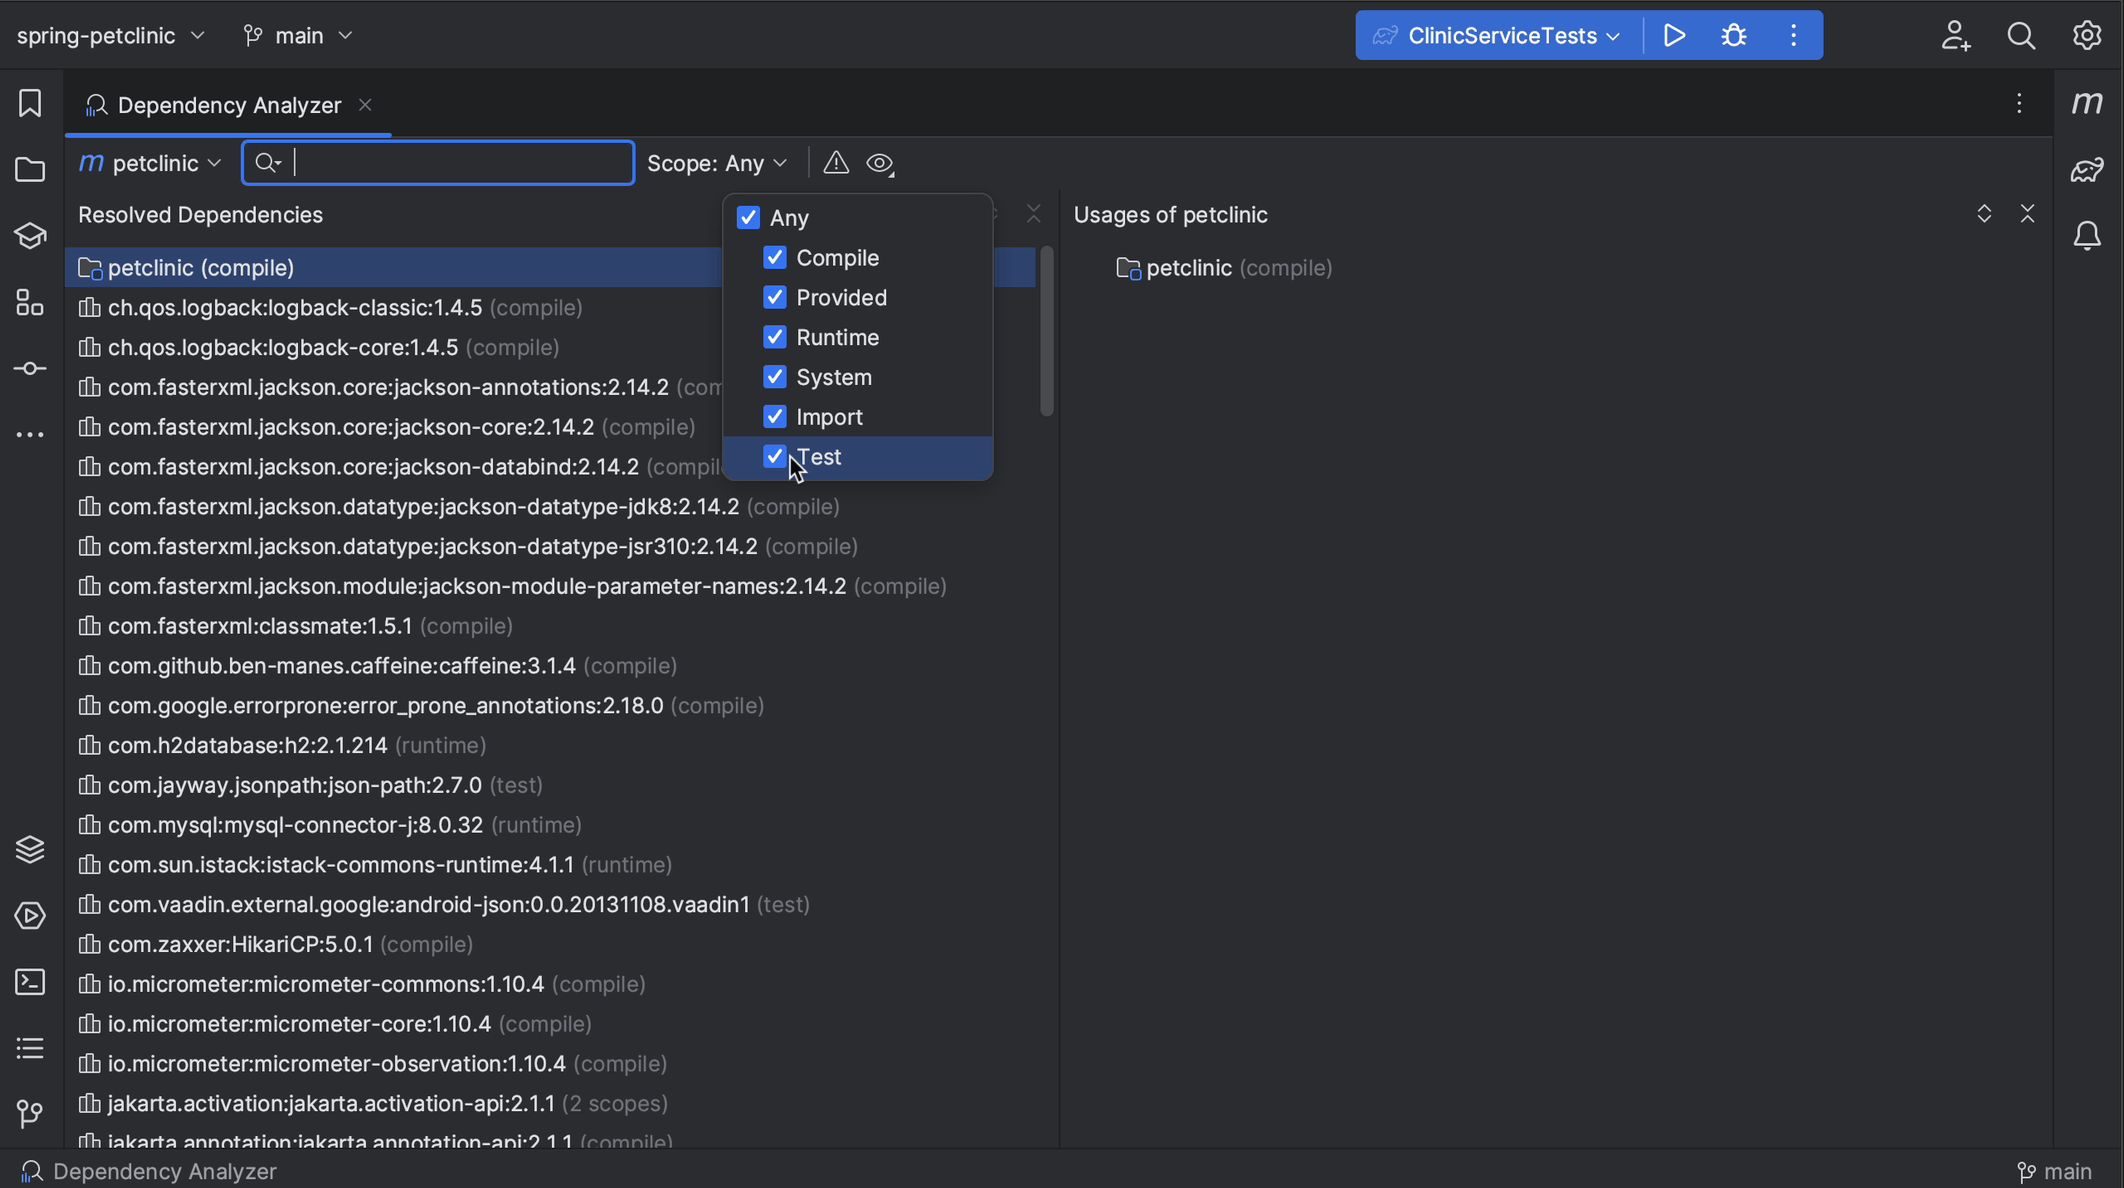The image size is (2124, 1188).
Task: Open the Terminal tool window
Action: [x=29, y=982]
